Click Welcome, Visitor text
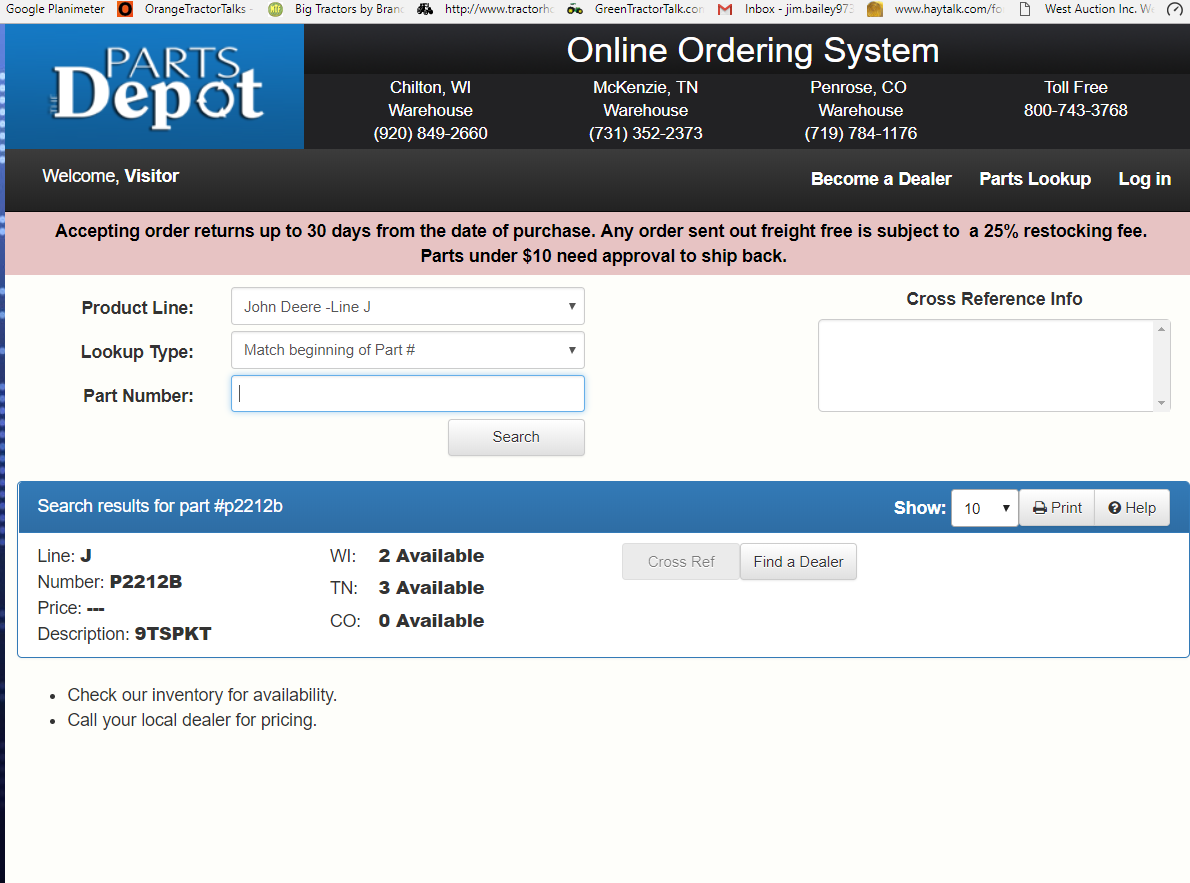 111,176
